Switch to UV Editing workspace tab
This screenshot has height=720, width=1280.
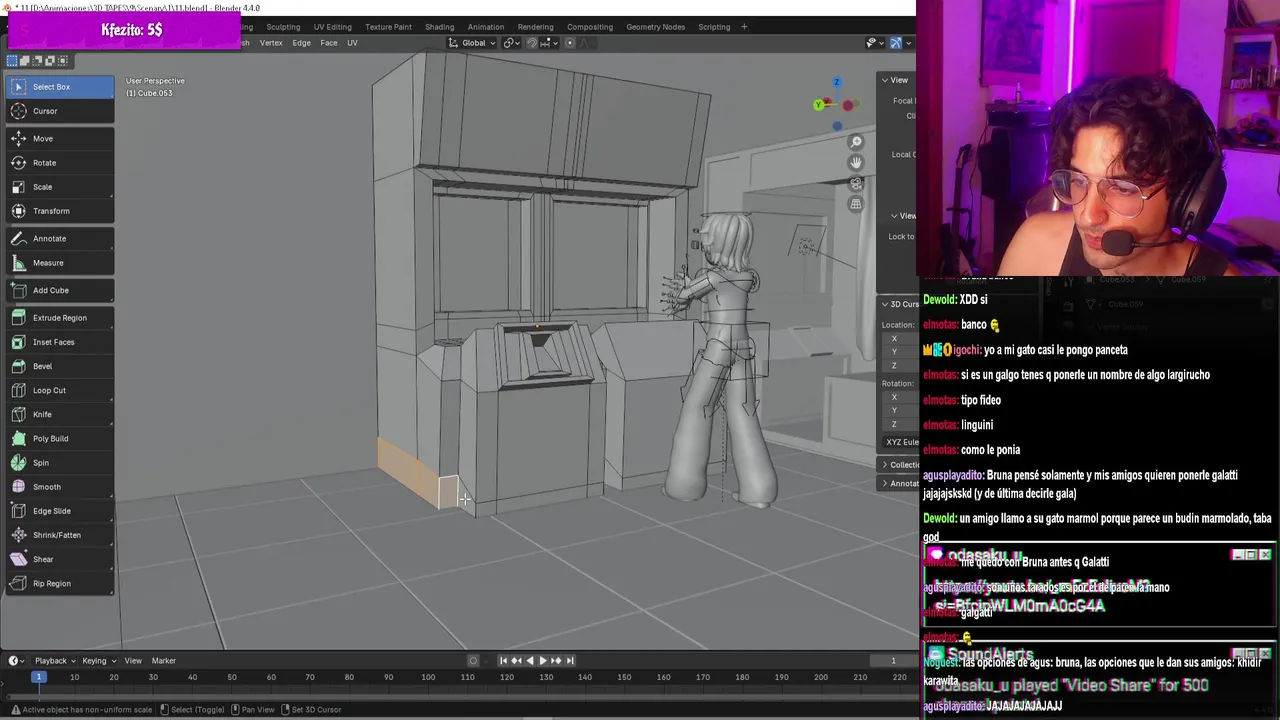[332, 27]
